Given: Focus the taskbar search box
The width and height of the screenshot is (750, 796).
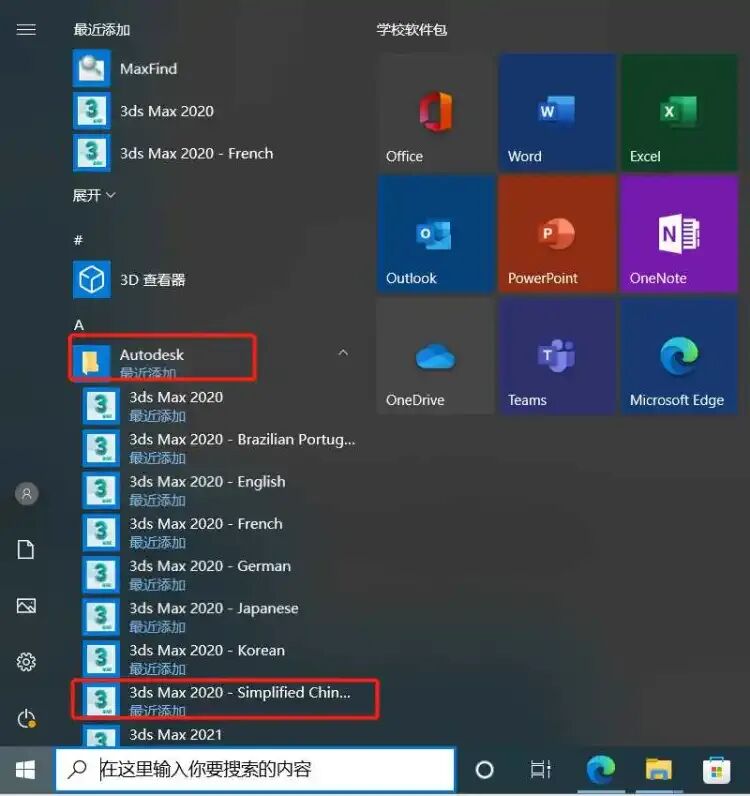Looking at the screenshot, I should 255,769.
